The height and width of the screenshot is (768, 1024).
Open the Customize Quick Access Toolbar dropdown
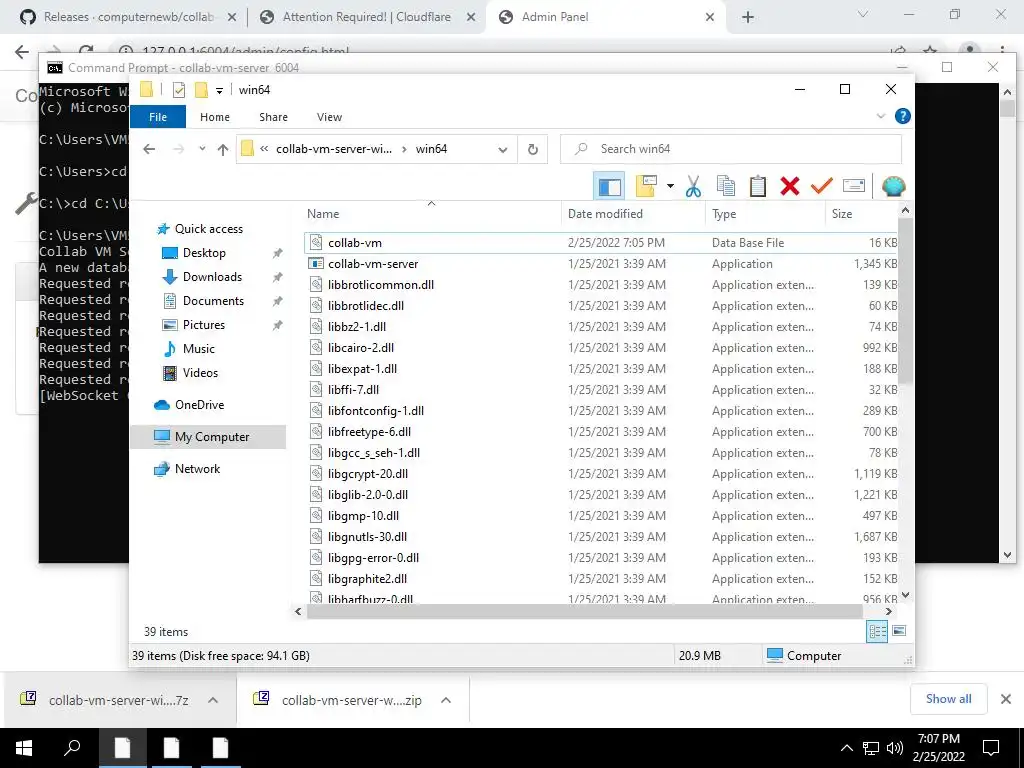pos(219,90)
